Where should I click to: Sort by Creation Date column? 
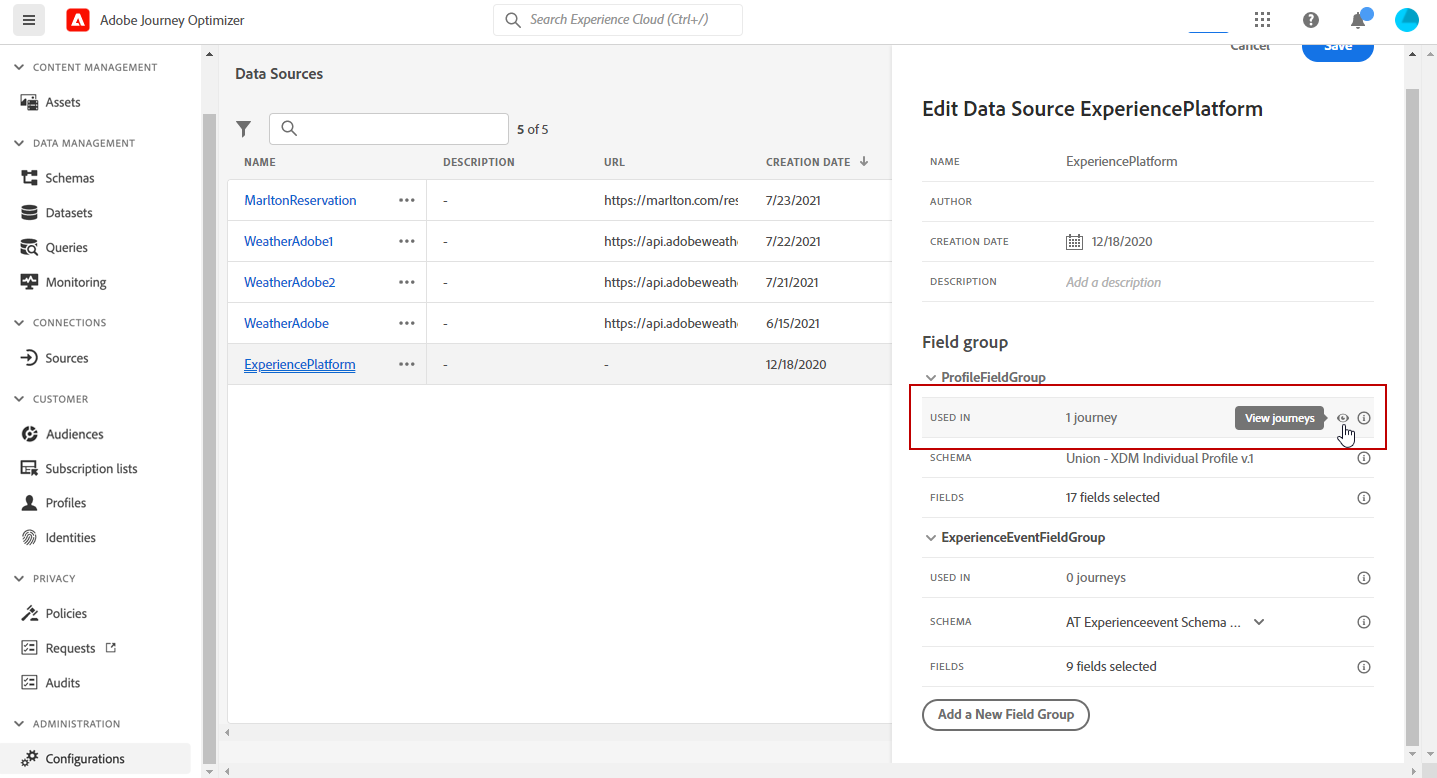coord(816,162)
